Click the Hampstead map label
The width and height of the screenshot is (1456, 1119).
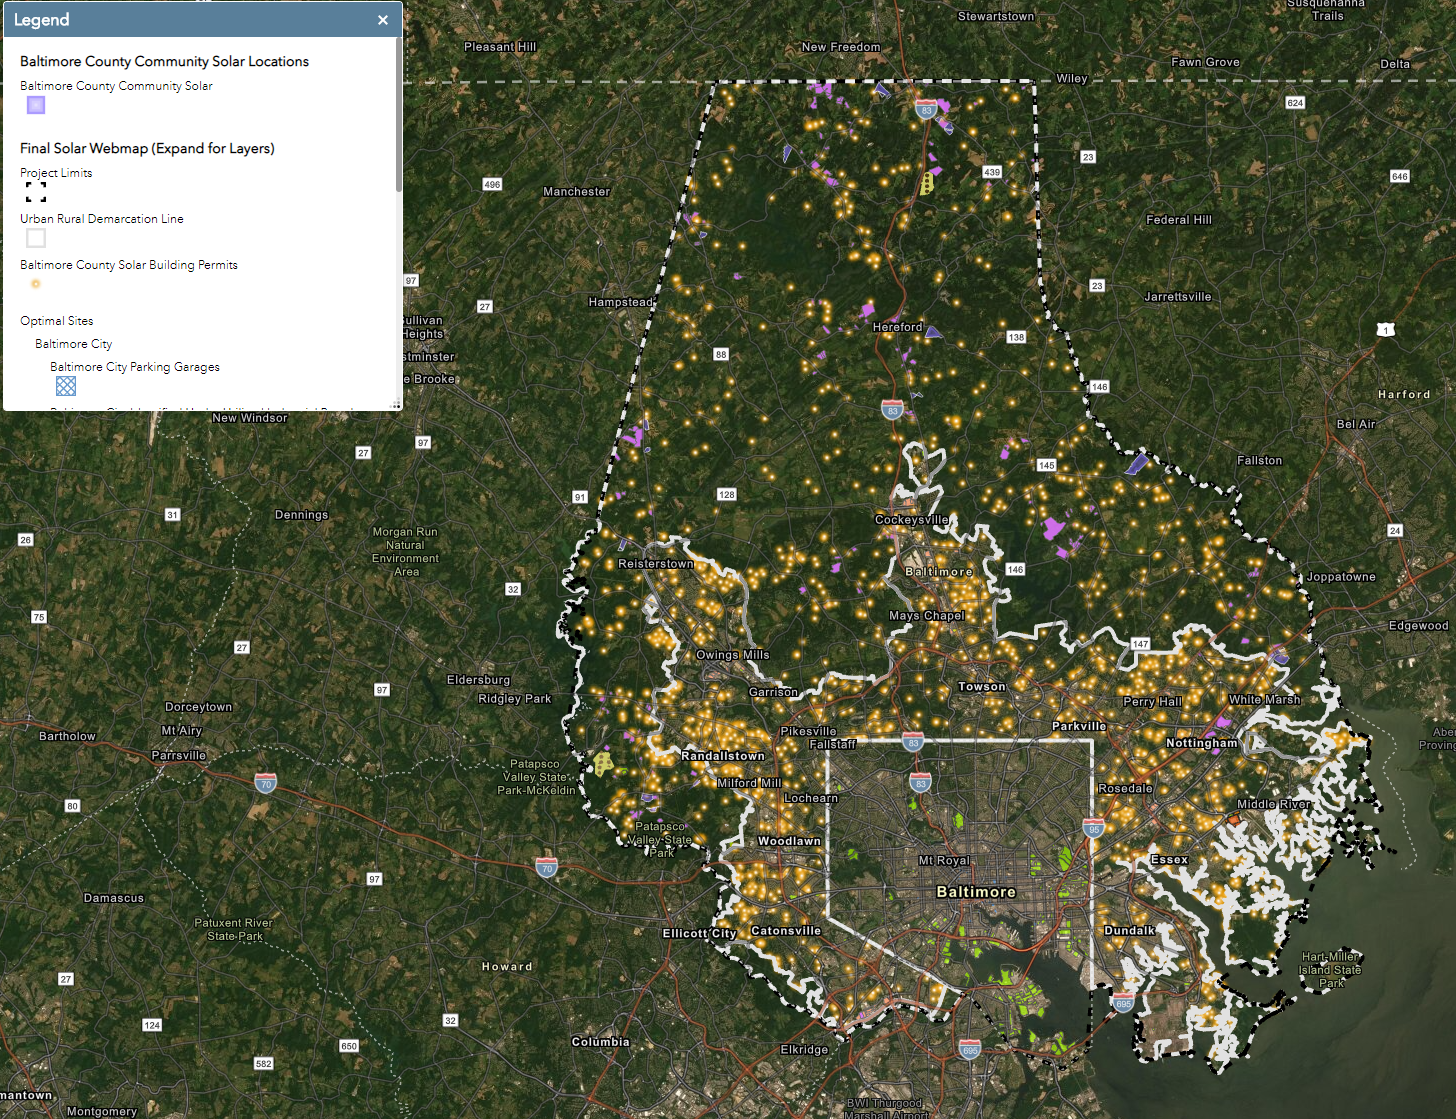tap(621, 302)
